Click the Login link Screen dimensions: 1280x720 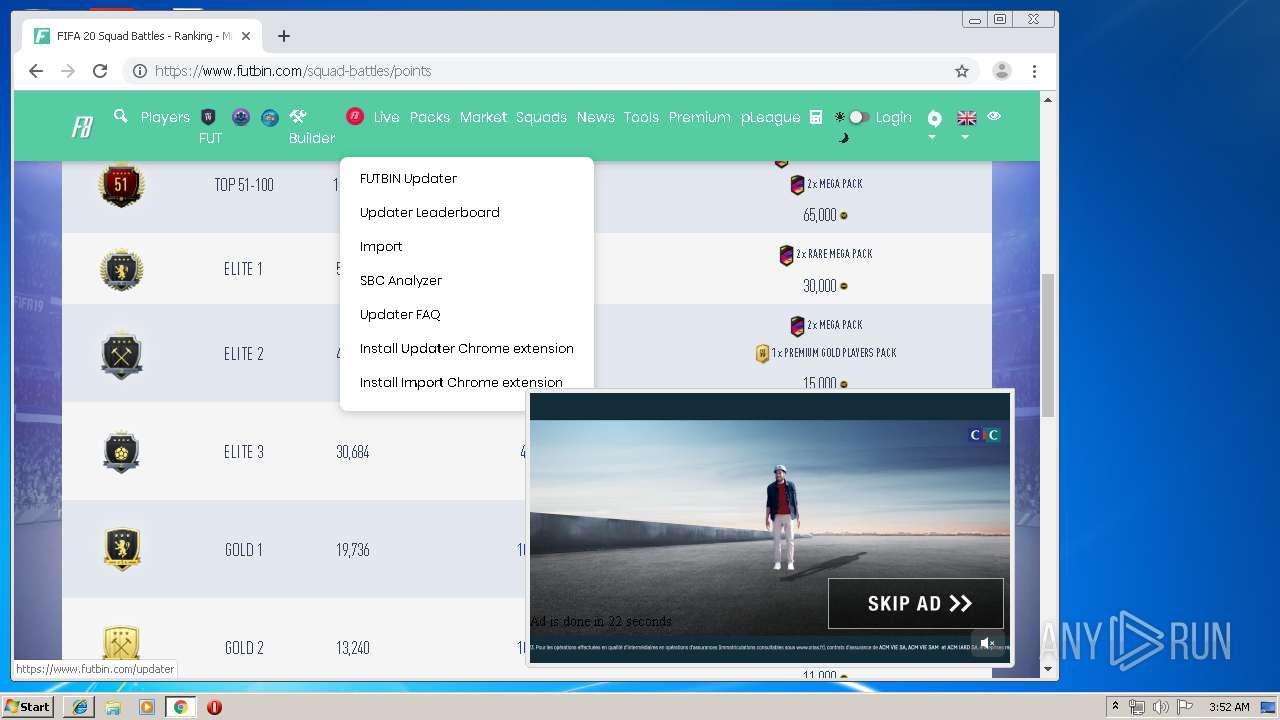point(893,117)
